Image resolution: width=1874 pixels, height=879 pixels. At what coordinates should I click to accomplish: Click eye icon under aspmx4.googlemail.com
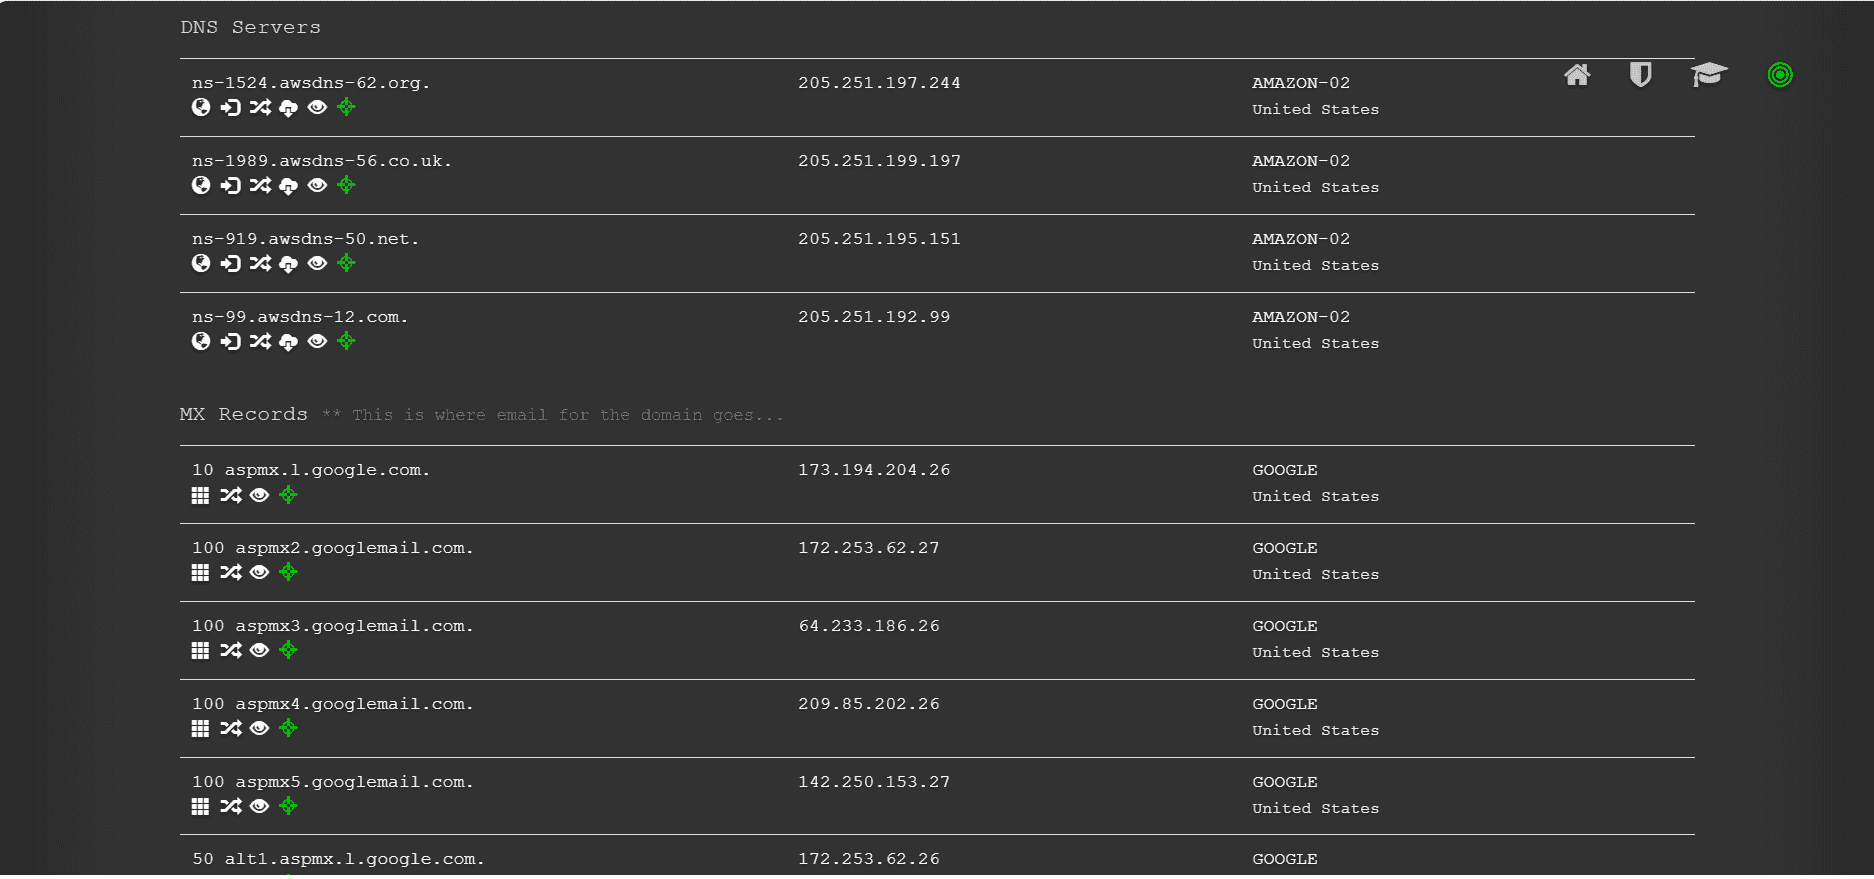click(259, 728)
